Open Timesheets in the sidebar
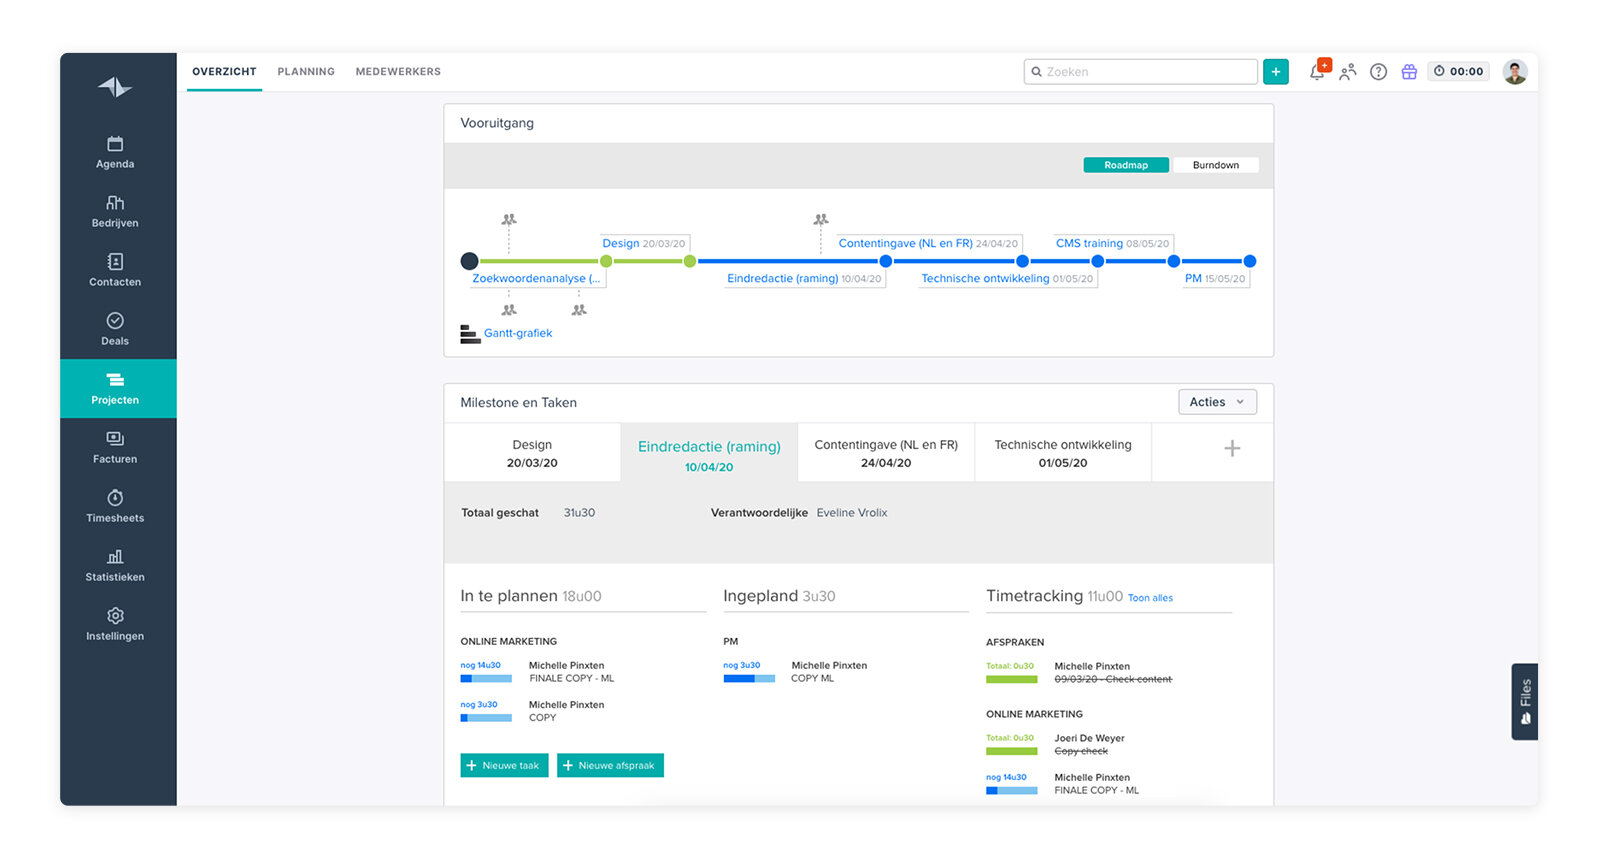 click(x=115, y=507)
